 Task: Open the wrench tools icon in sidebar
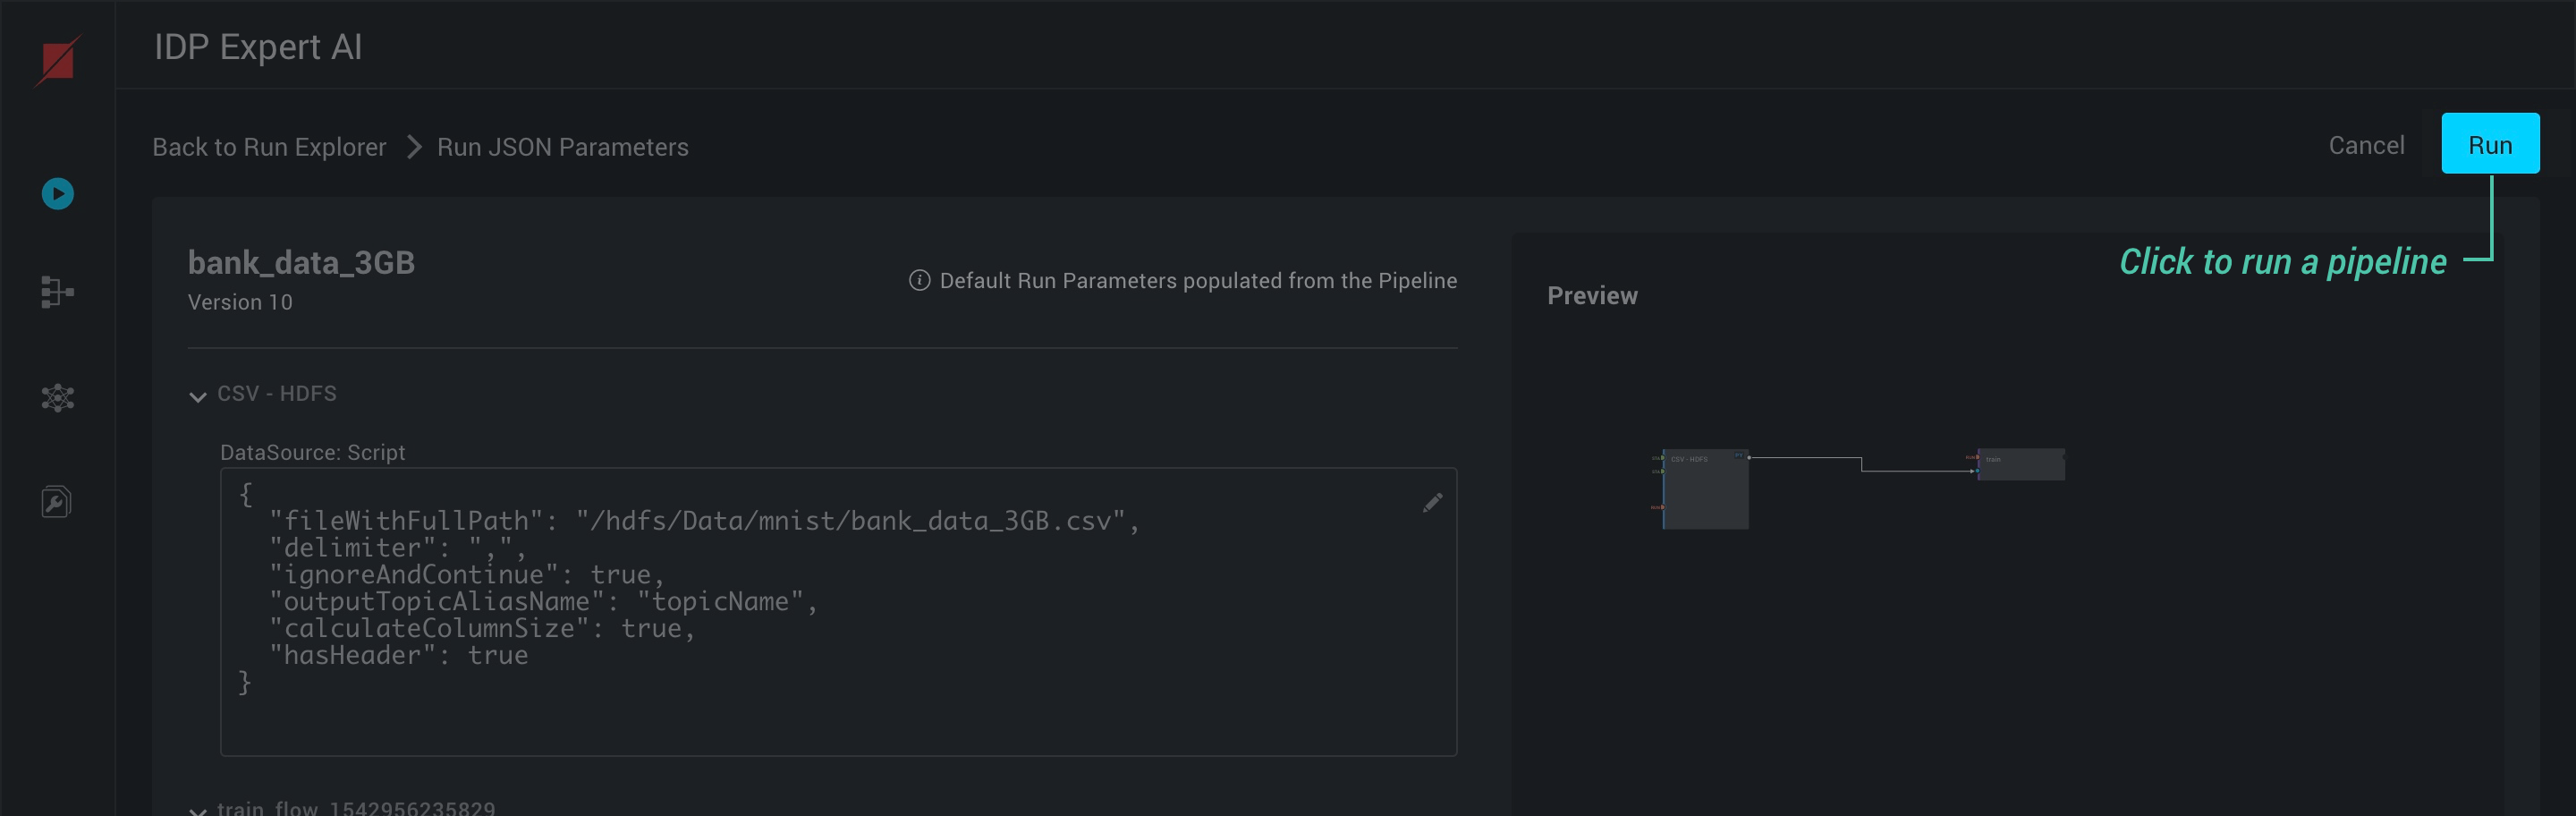57,501
